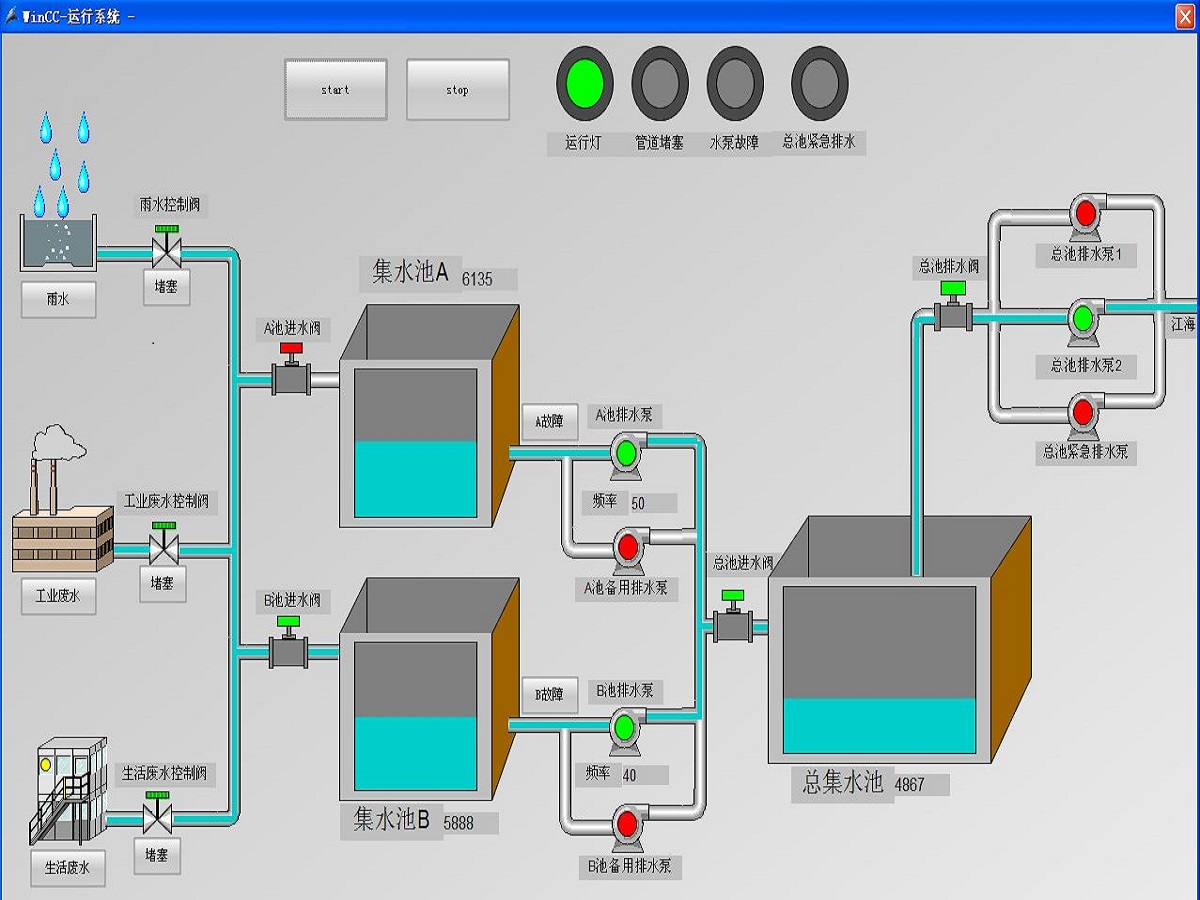Click the 生活废水控制阀 valve icon

pyautogui.click(x=157, y=813)
